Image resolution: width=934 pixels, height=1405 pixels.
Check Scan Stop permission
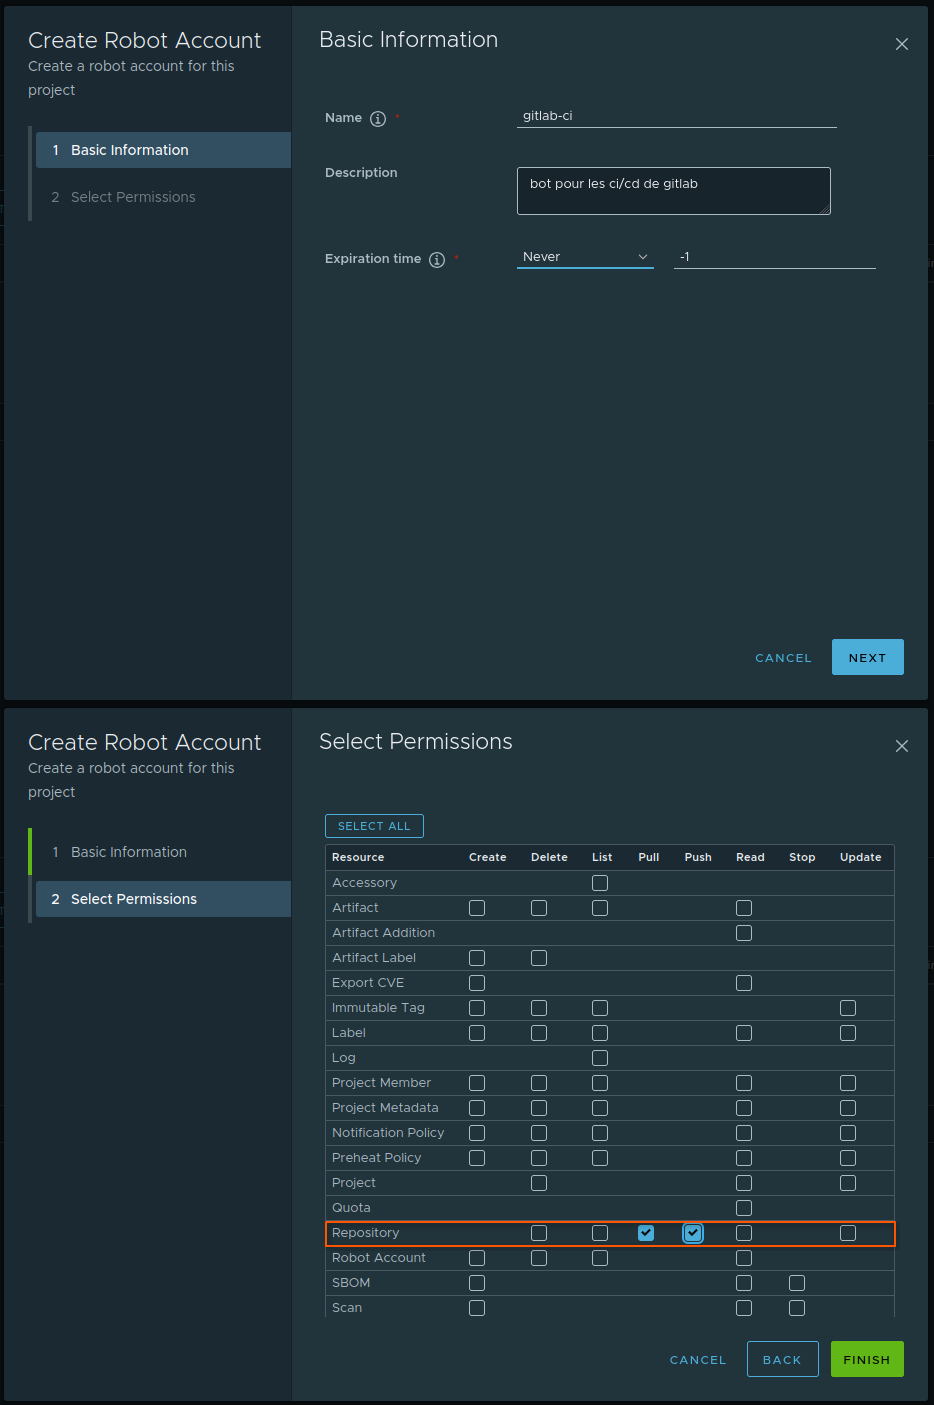click(797, 1308)
